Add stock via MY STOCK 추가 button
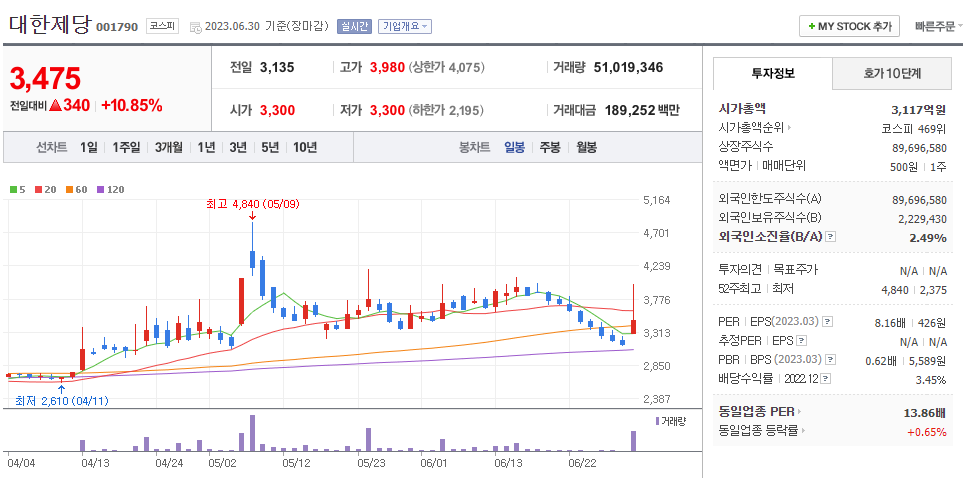Screen dimensions: 971x478 (850, 26)
